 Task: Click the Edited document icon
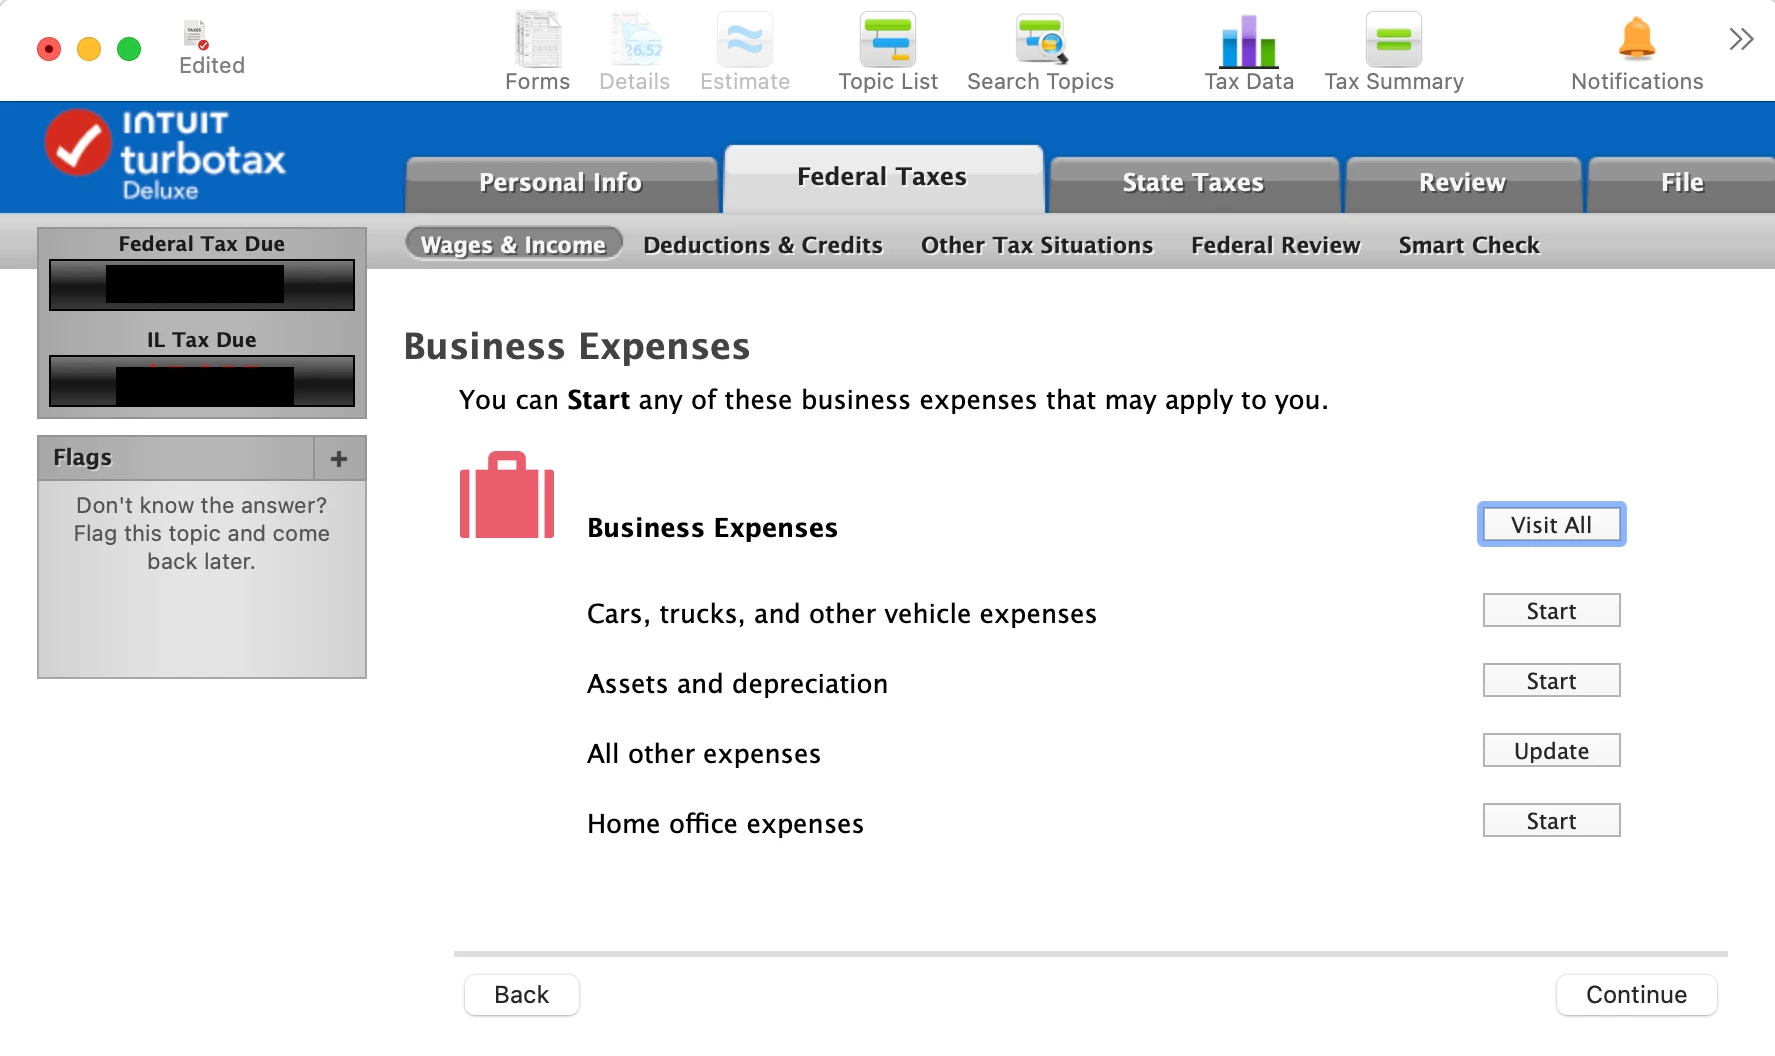point(196,35)
